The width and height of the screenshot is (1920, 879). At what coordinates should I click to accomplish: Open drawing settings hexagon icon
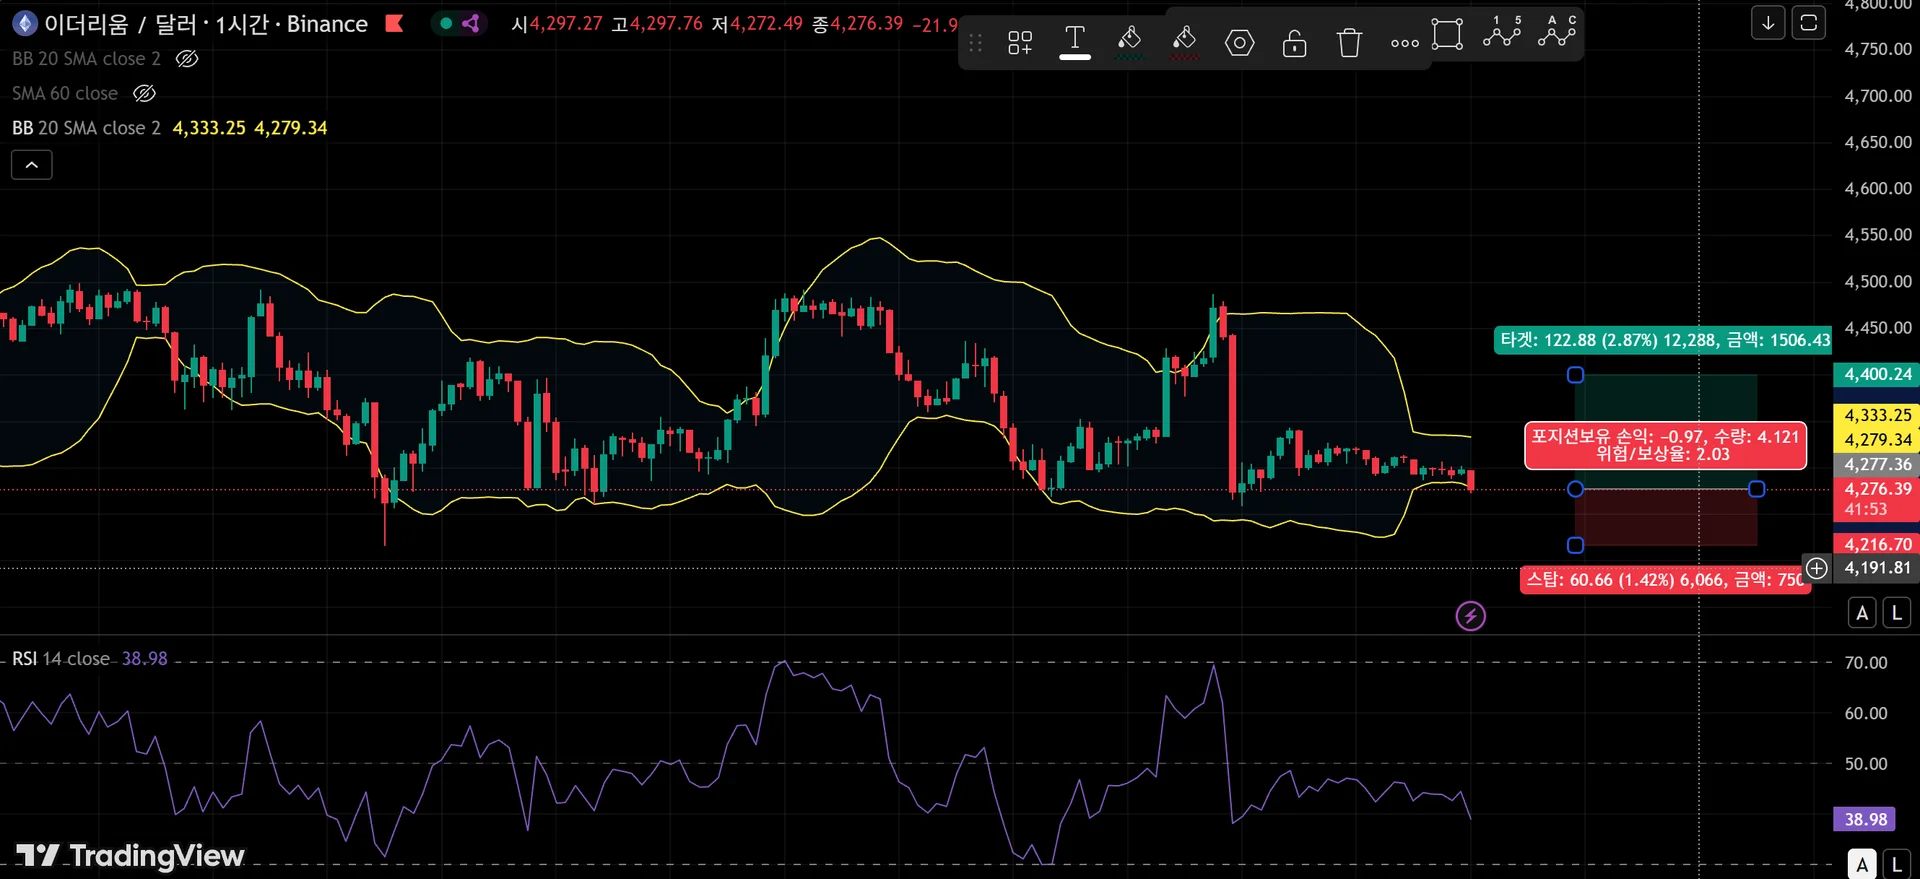point(1239,42)
